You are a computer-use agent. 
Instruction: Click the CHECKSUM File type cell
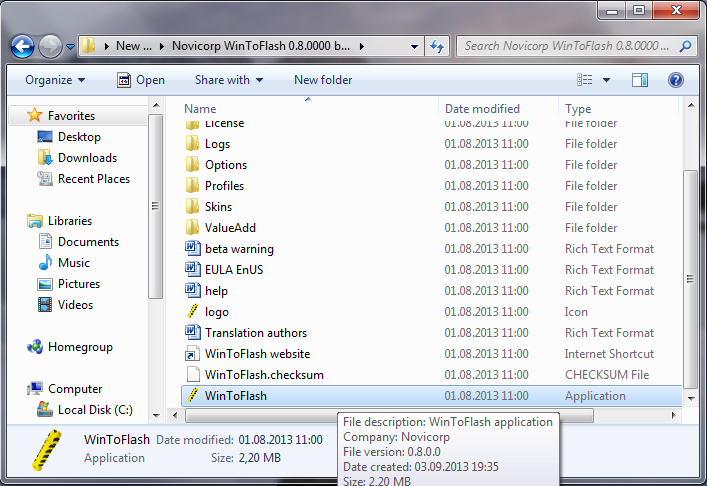(606, 375)
